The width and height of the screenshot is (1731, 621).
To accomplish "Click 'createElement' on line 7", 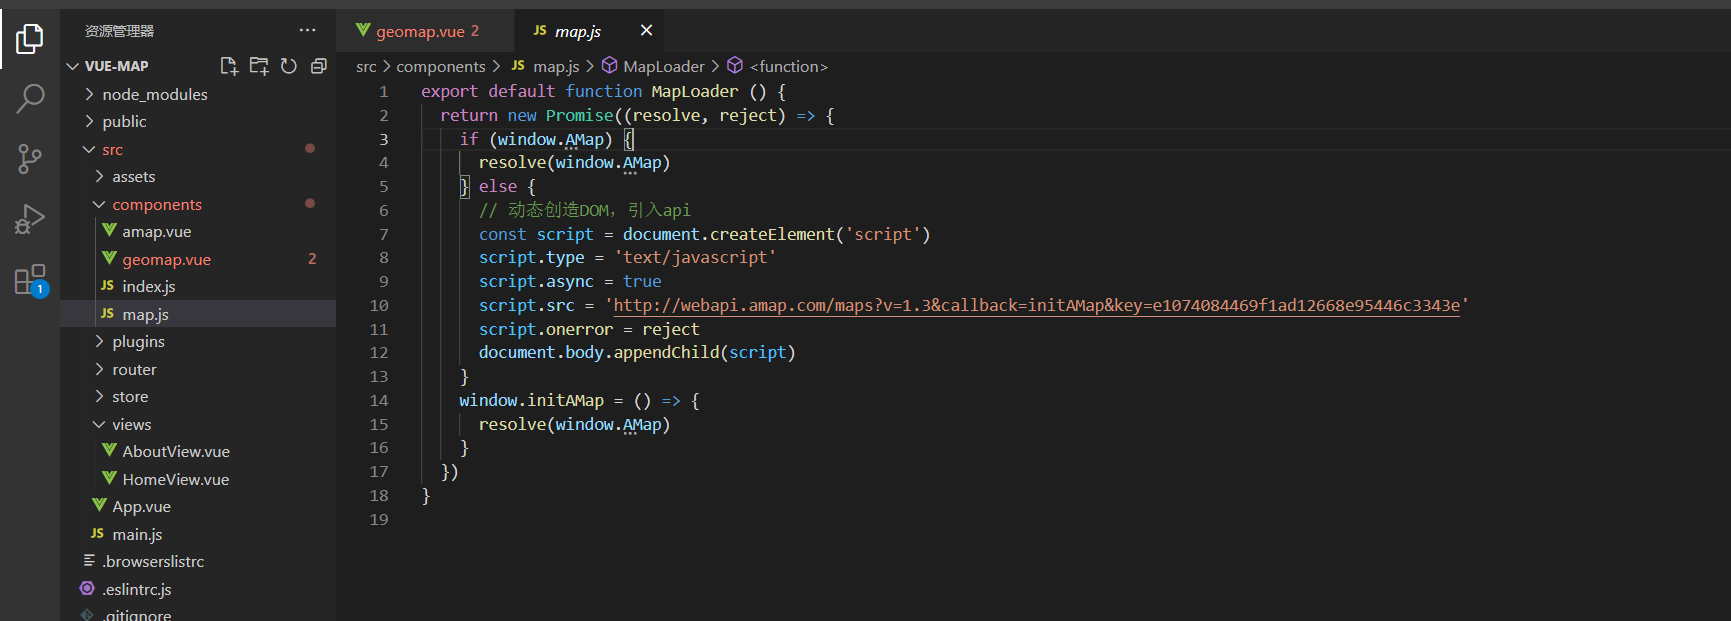I will pos(772,234).
